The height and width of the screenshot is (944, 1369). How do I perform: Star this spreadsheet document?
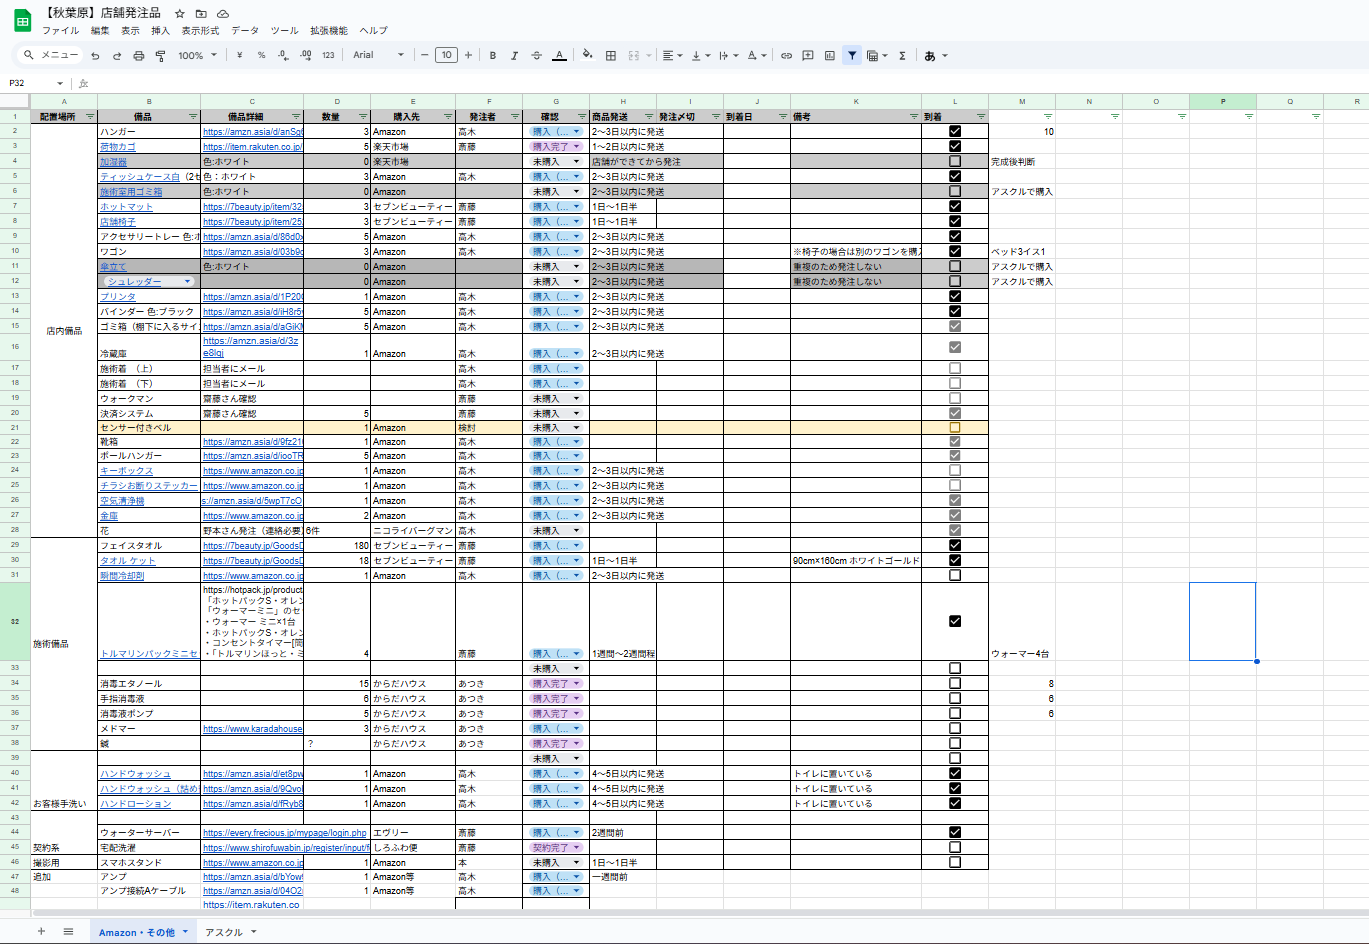(180, 14)
